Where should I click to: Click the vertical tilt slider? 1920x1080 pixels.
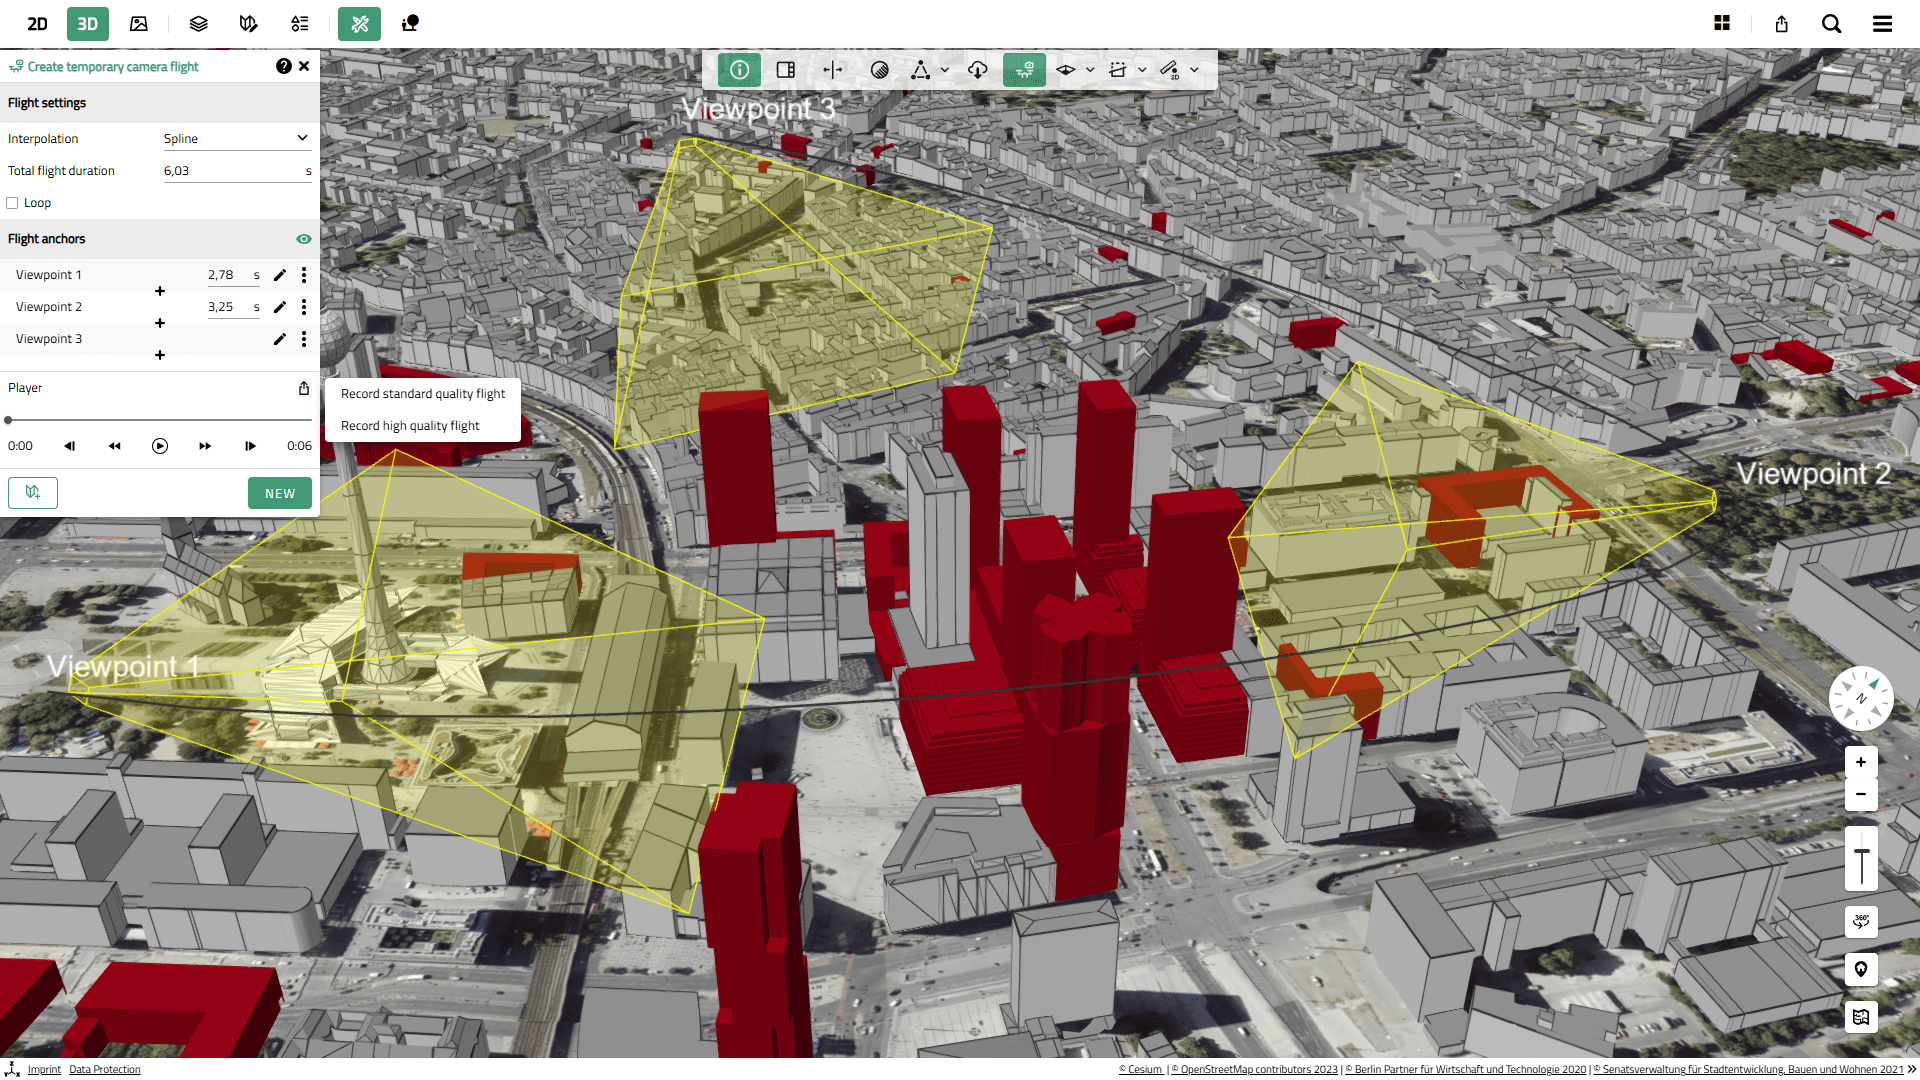[x=1861, y=859]
